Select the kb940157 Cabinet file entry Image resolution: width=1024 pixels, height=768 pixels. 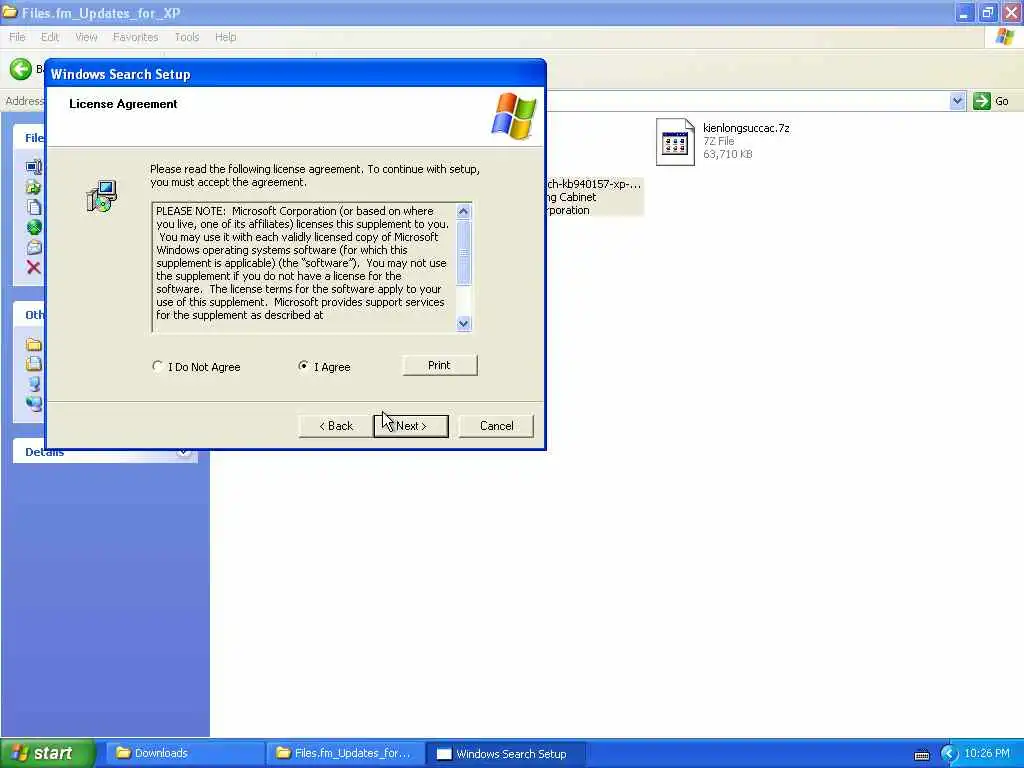594,197
